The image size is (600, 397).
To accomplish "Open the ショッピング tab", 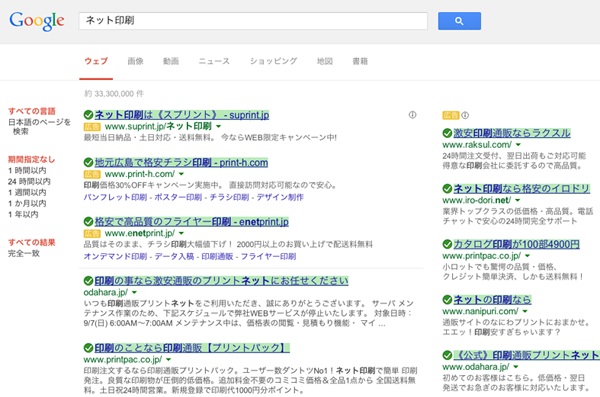I will coord(274,61).
